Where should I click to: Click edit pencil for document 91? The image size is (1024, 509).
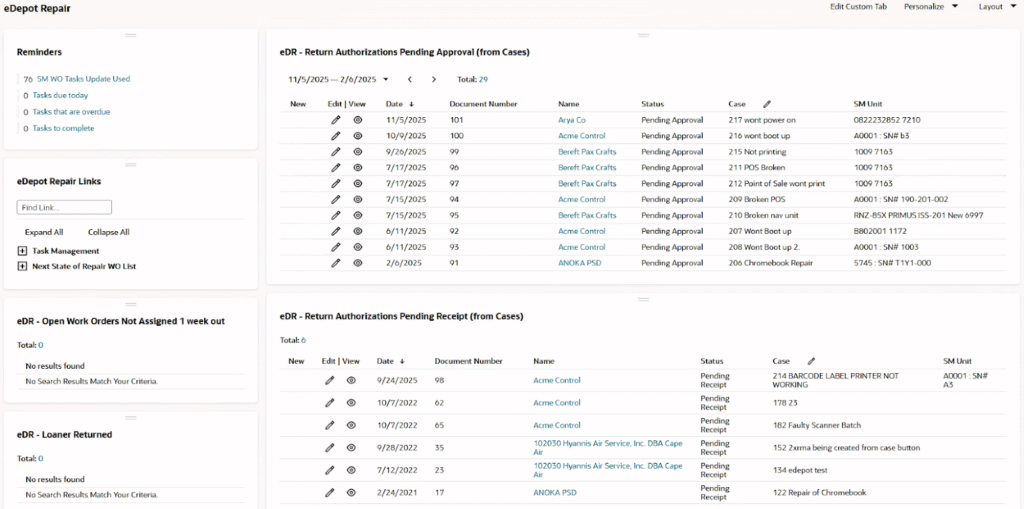point(336,263)
